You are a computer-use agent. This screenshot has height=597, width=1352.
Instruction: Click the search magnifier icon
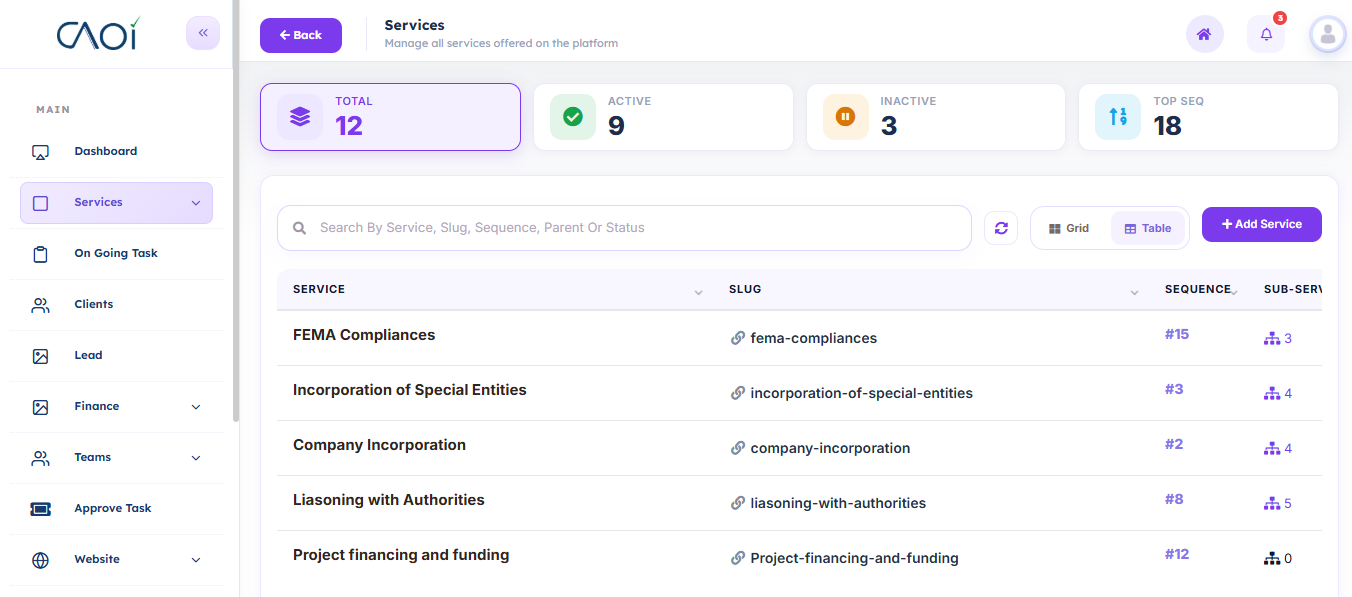tap(299, 228)
